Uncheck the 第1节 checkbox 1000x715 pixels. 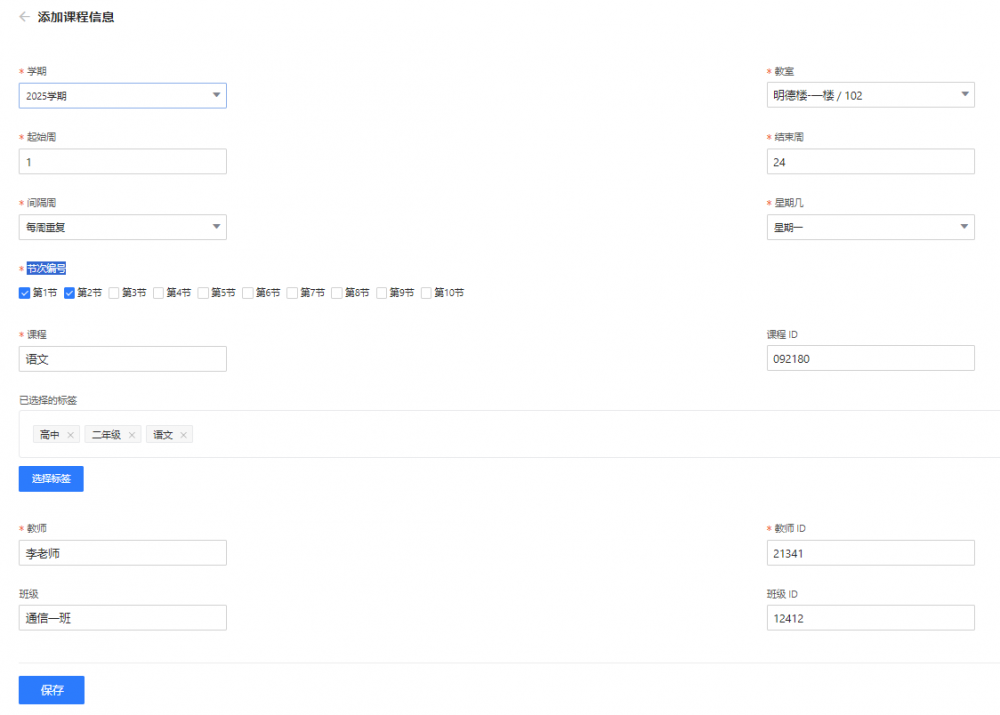[x=25, y=293]
